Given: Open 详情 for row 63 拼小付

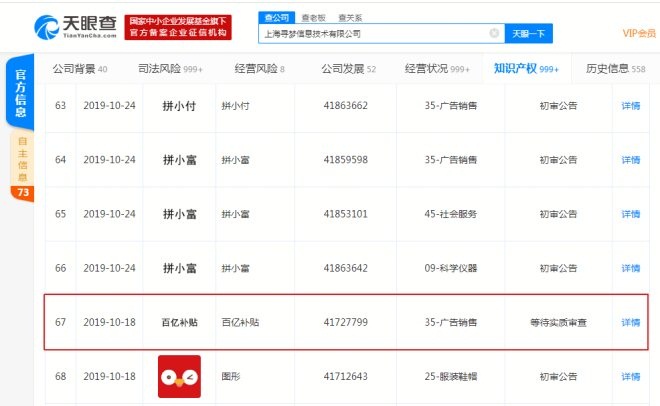Looking at the screenshot, I should point(630,104).
